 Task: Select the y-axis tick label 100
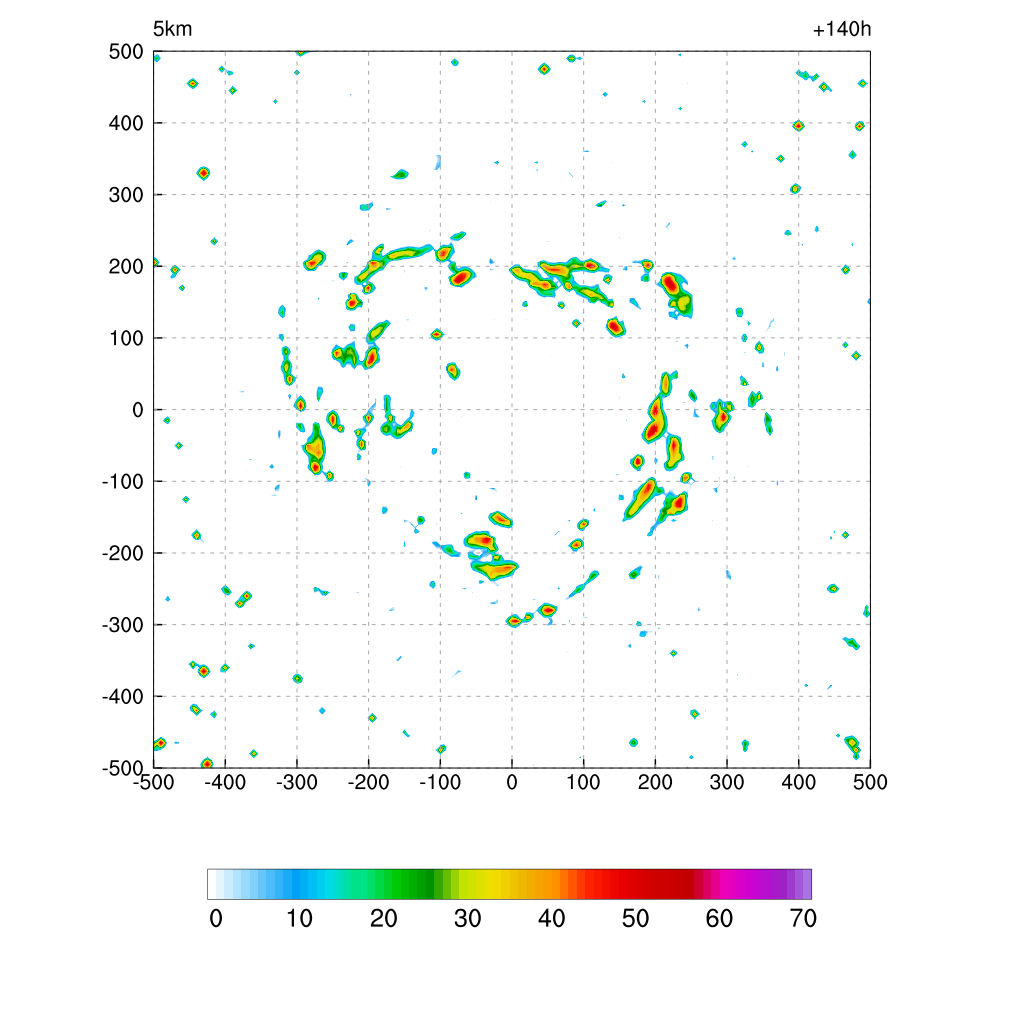(126, 338)
